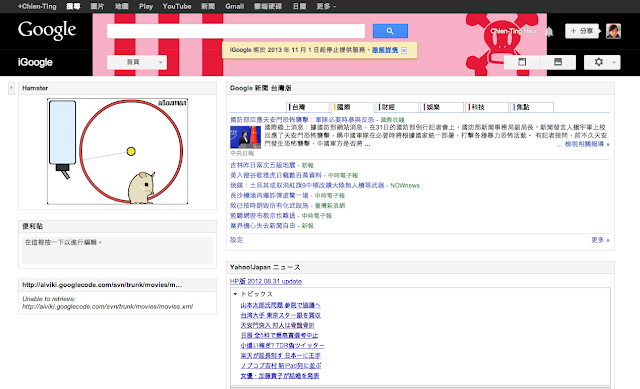Click the Hamster gadget title
Viewport: 640px width, 389px height.
coord(35,88)
